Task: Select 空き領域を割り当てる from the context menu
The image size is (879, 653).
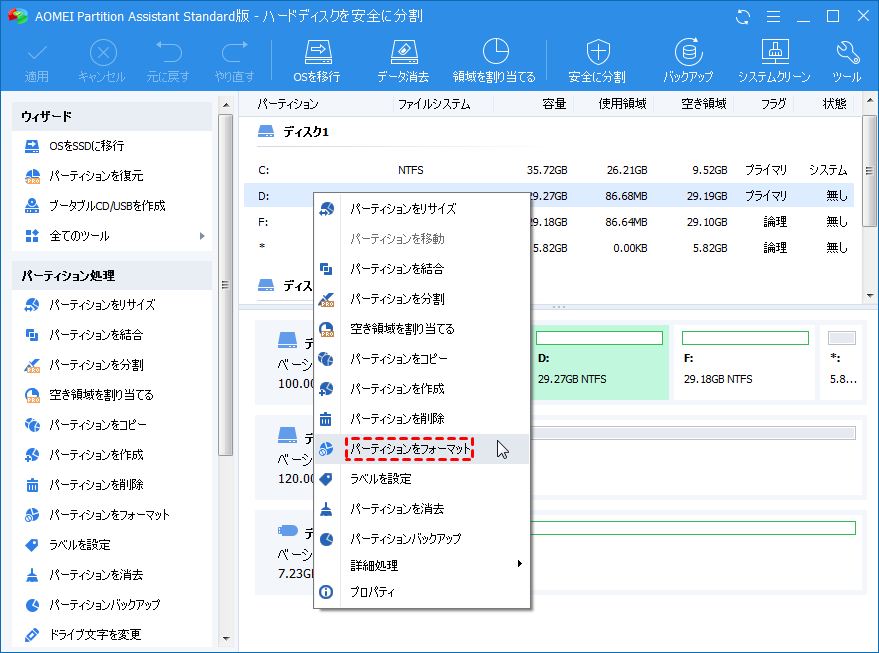Action: tap(422, 329)
